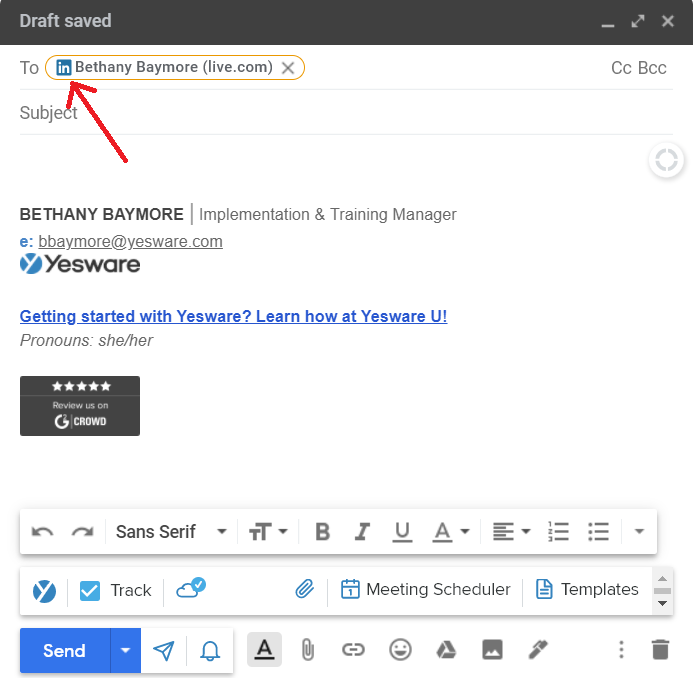Toggle formatting options (underlined A) icon
Viewport: 693px width, 678px height.
[264, 650]
